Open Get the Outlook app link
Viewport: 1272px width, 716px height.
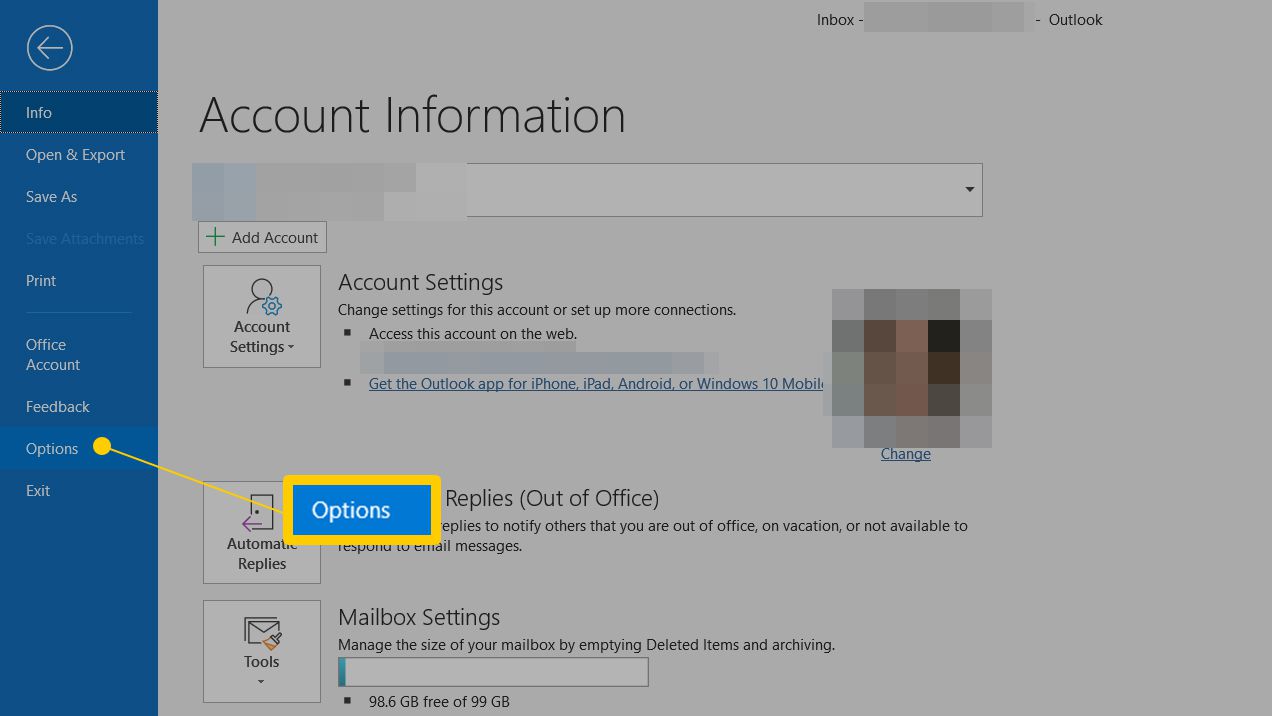[x=597, y=384]
